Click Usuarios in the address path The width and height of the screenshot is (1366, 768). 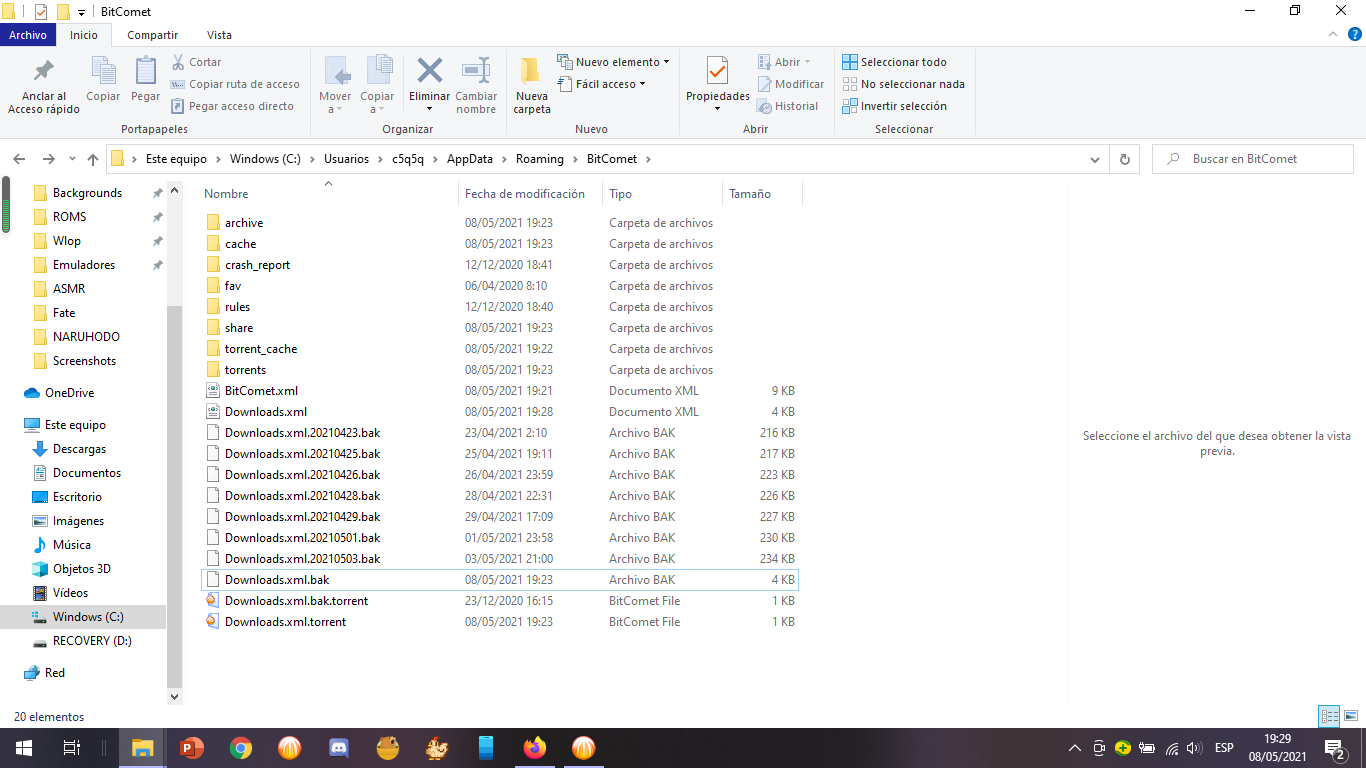[x=346, y=159]
